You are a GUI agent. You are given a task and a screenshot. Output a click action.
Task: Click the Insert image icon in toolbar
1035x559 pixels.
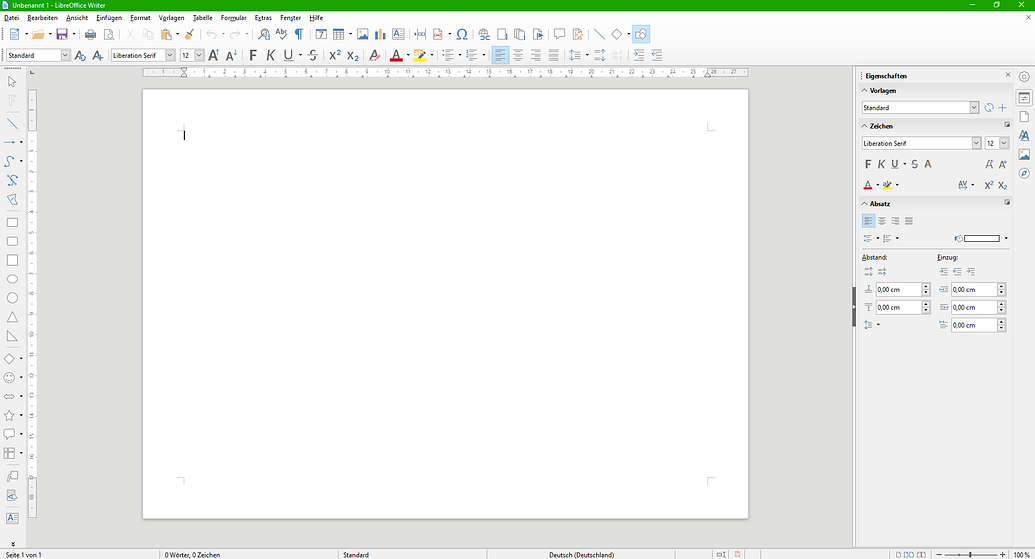[362, 34]
